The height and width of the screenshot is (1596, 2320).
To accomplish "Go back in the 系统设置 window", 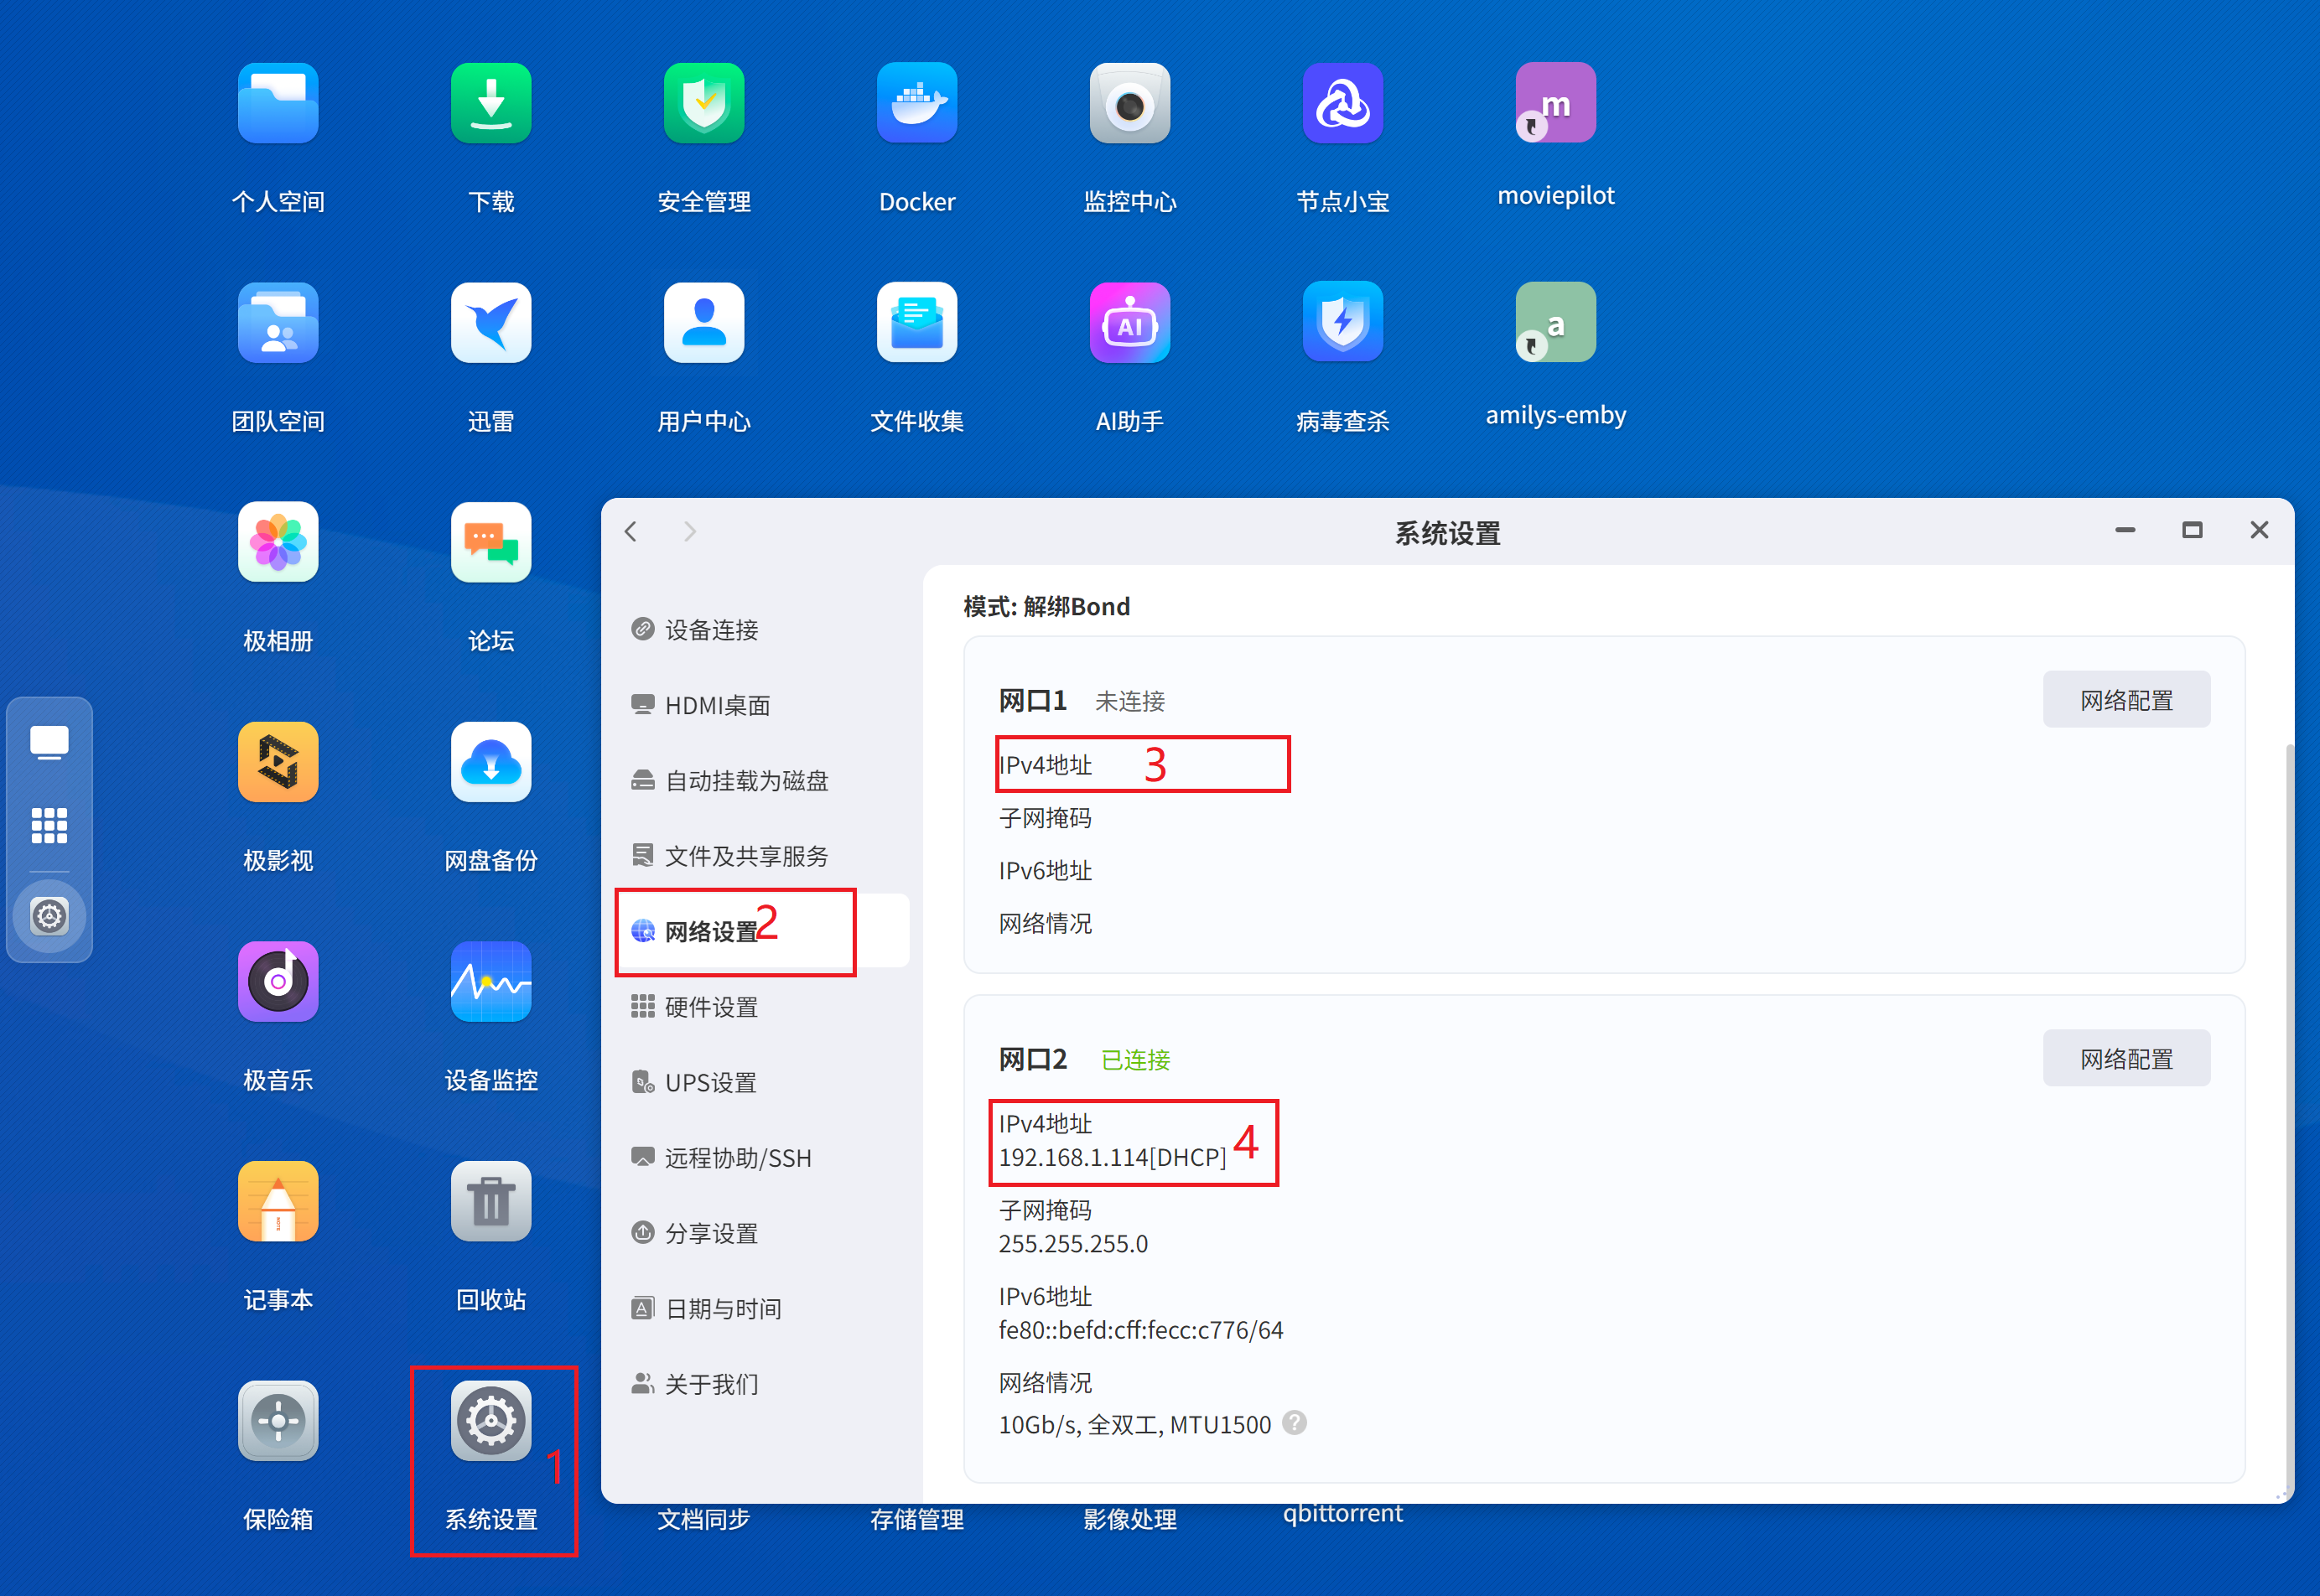I will (x=631, y=531).
